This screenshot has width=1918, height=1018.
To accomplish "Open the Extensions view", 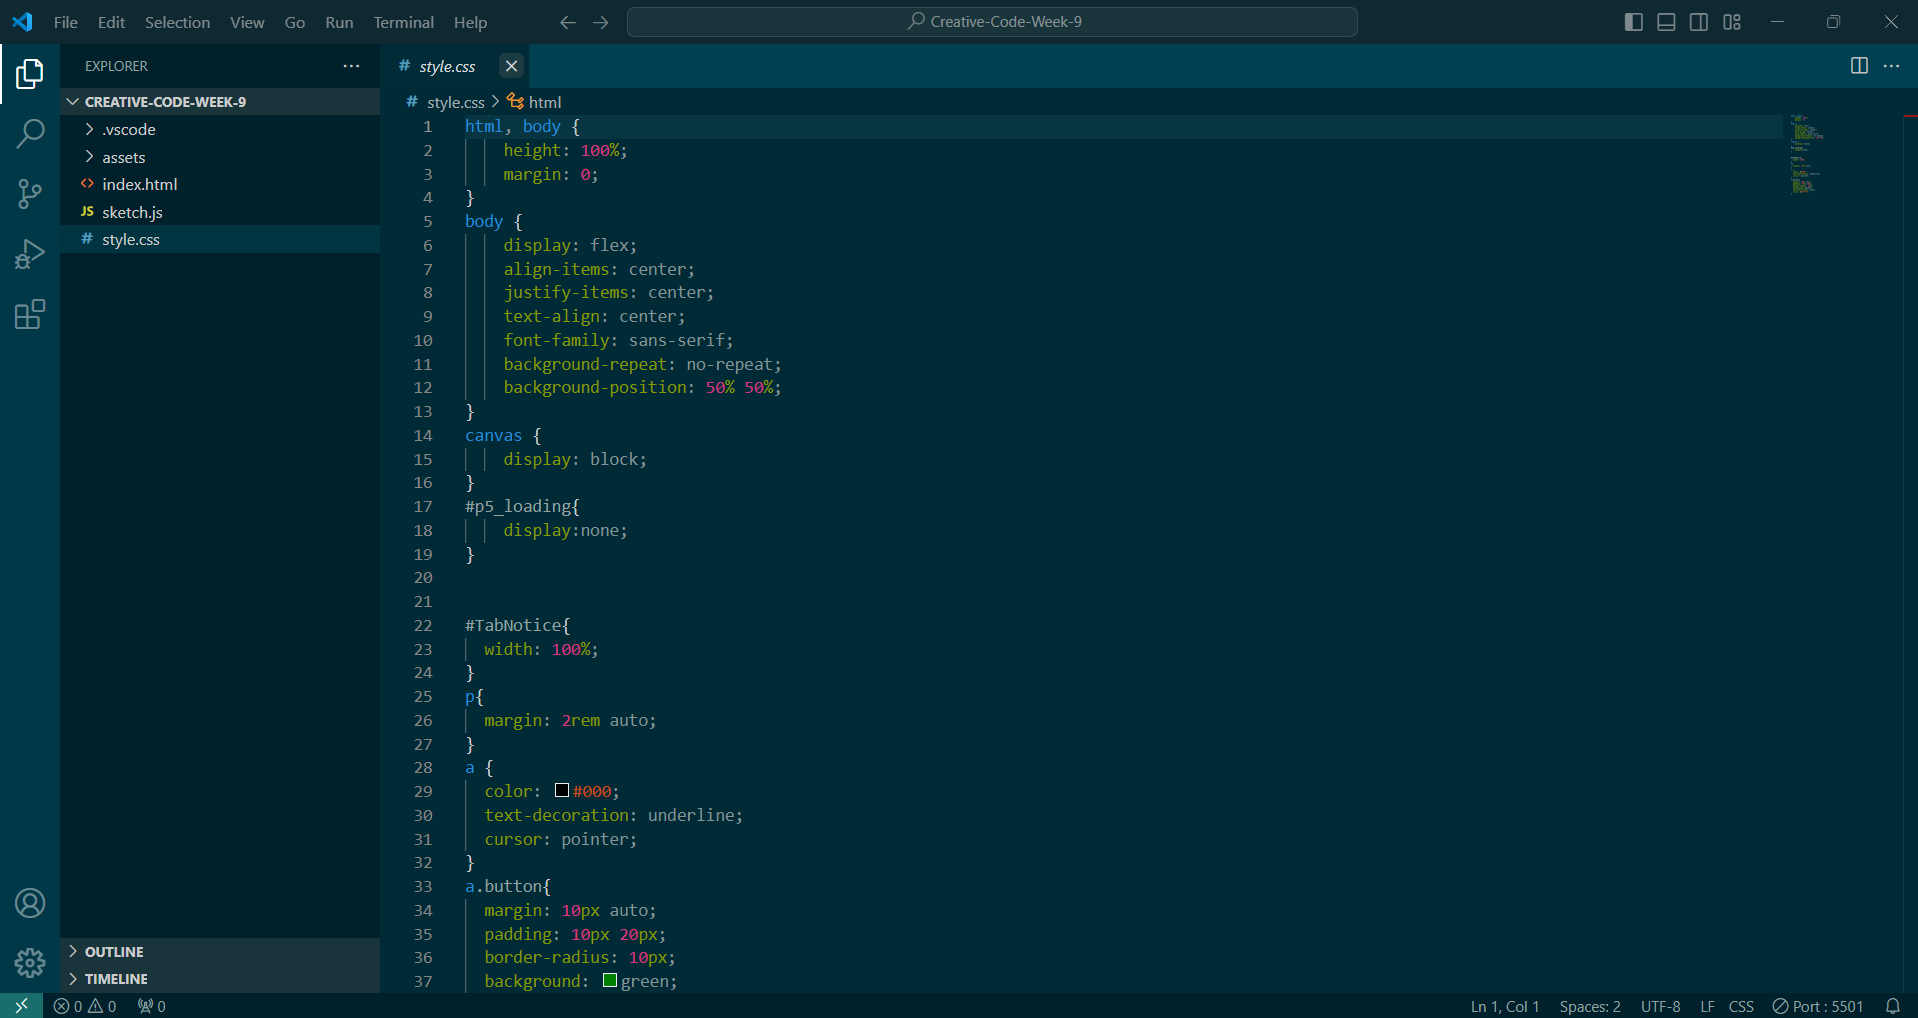I will click(30, 314).
